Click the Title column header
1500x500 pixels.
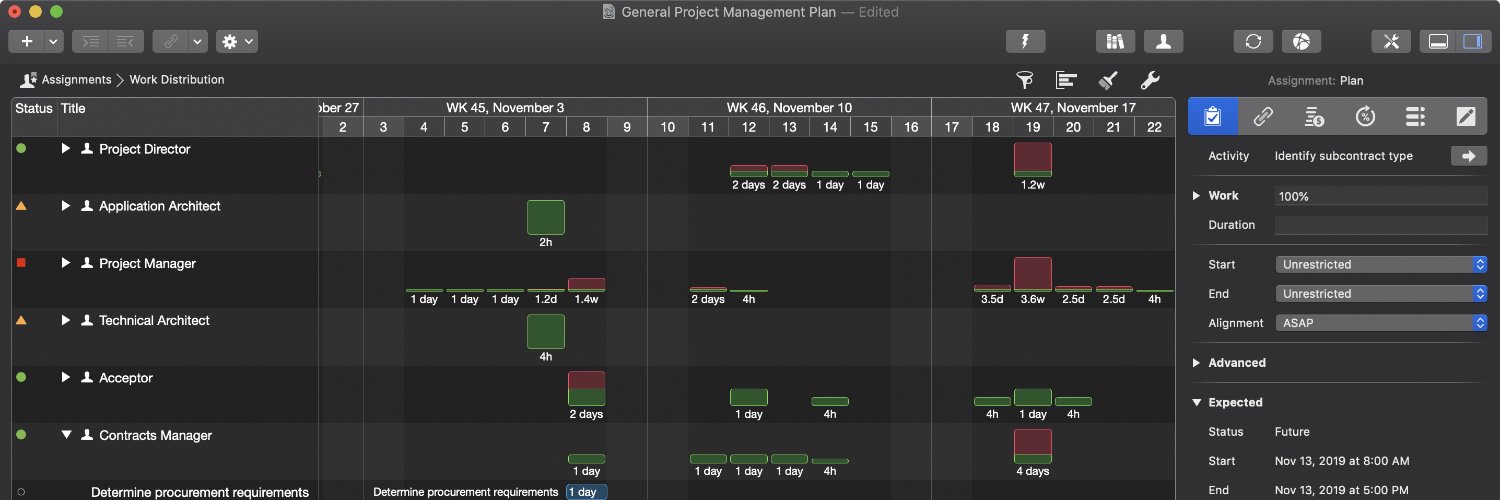point(73,108)
